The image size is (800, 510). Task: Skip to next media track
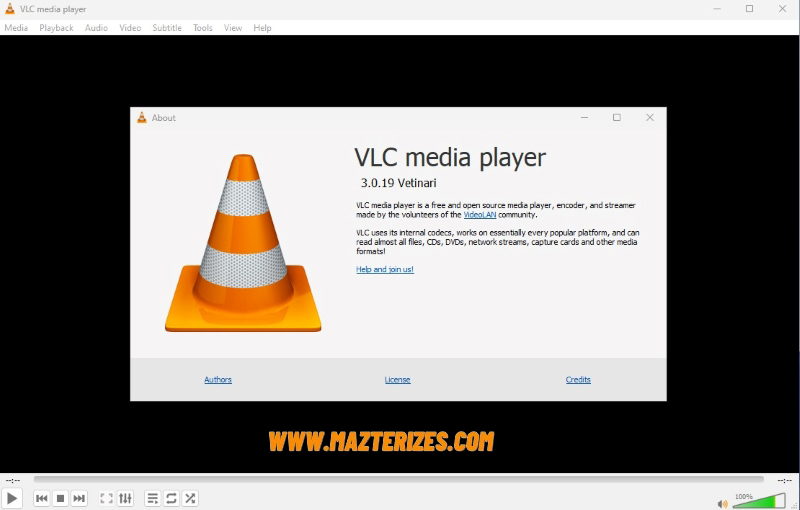click(79, 498)
